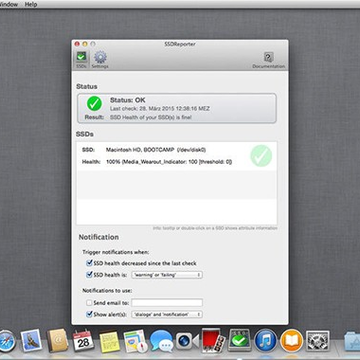Click the info tooltip hint below SSD list
The image size is (360, 360).
click(215, 228)
